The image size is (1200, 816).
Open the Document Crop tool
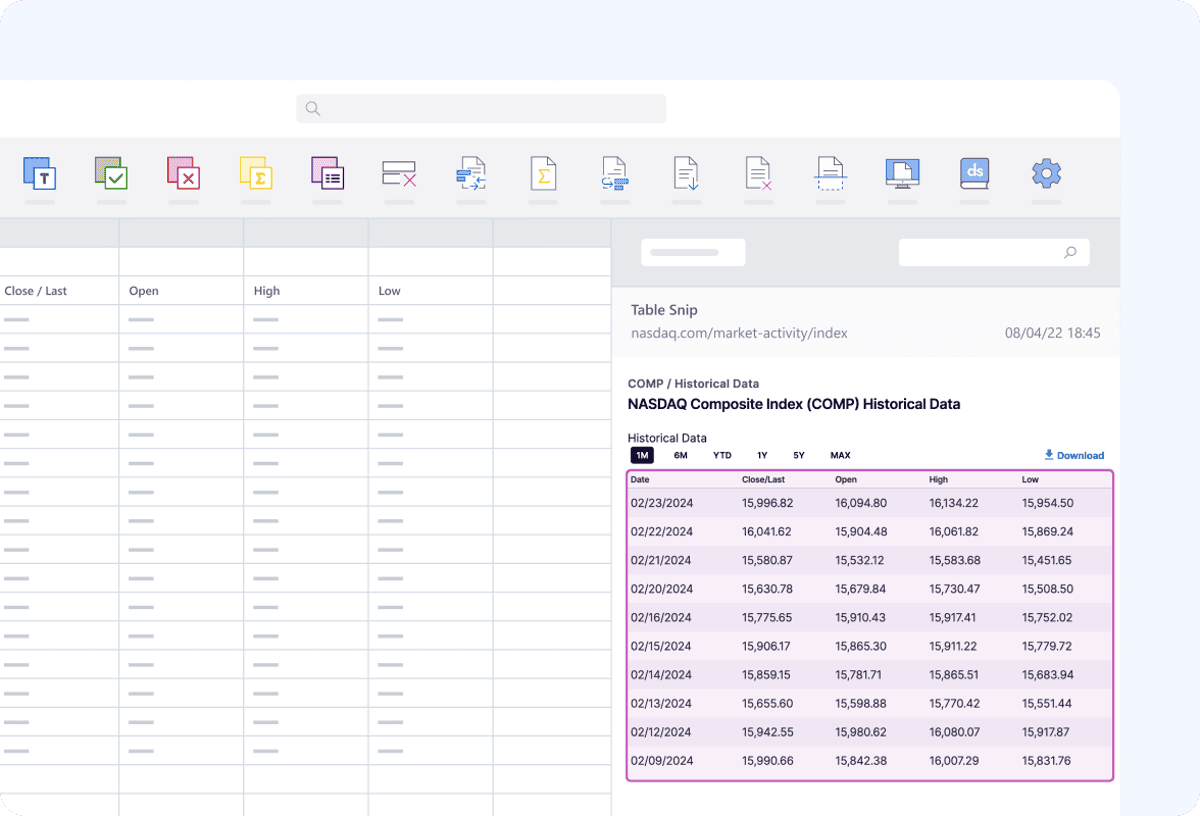(831, 175)
